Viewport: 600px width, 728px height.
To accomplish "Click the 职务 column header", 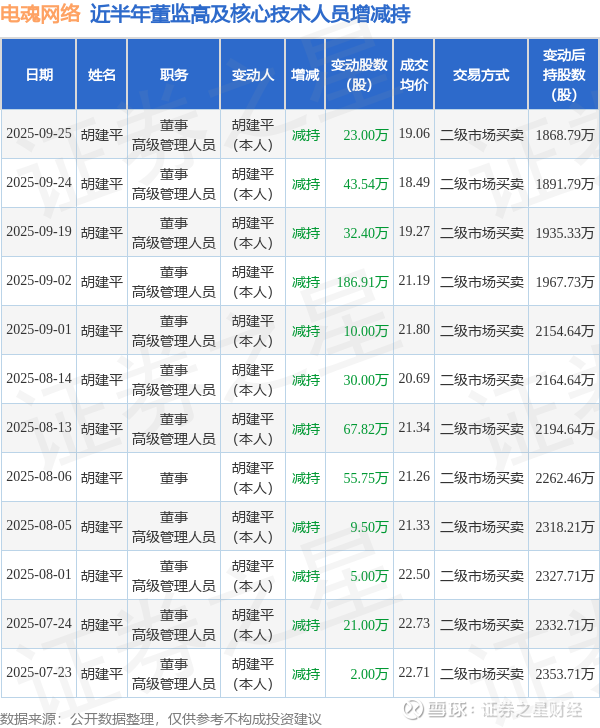I will [x=174, y=75].
